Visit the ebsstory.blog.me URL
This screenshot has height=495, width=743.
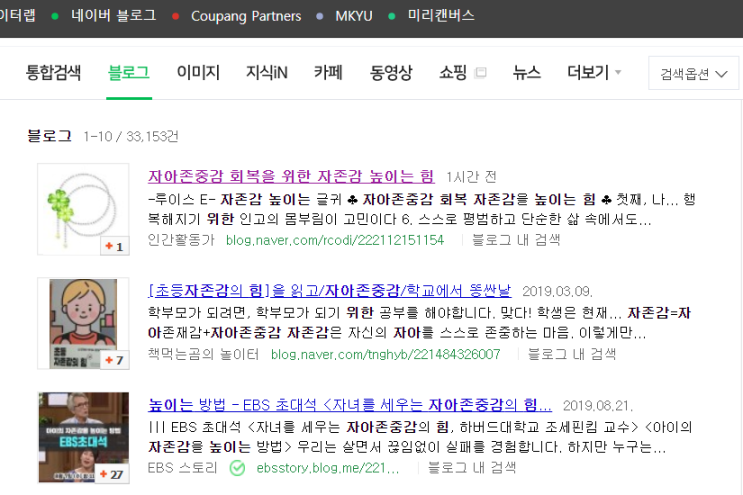pos(328,468)
